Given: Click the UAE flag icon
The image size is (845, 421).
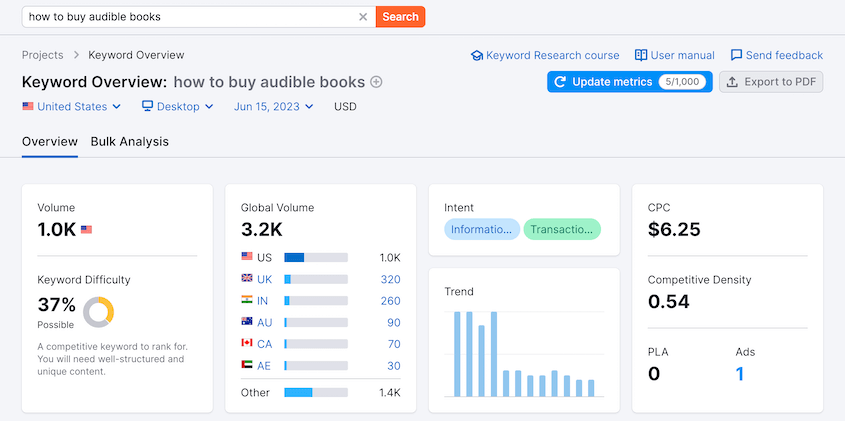Looking at the screenshot, I should 247,364.
